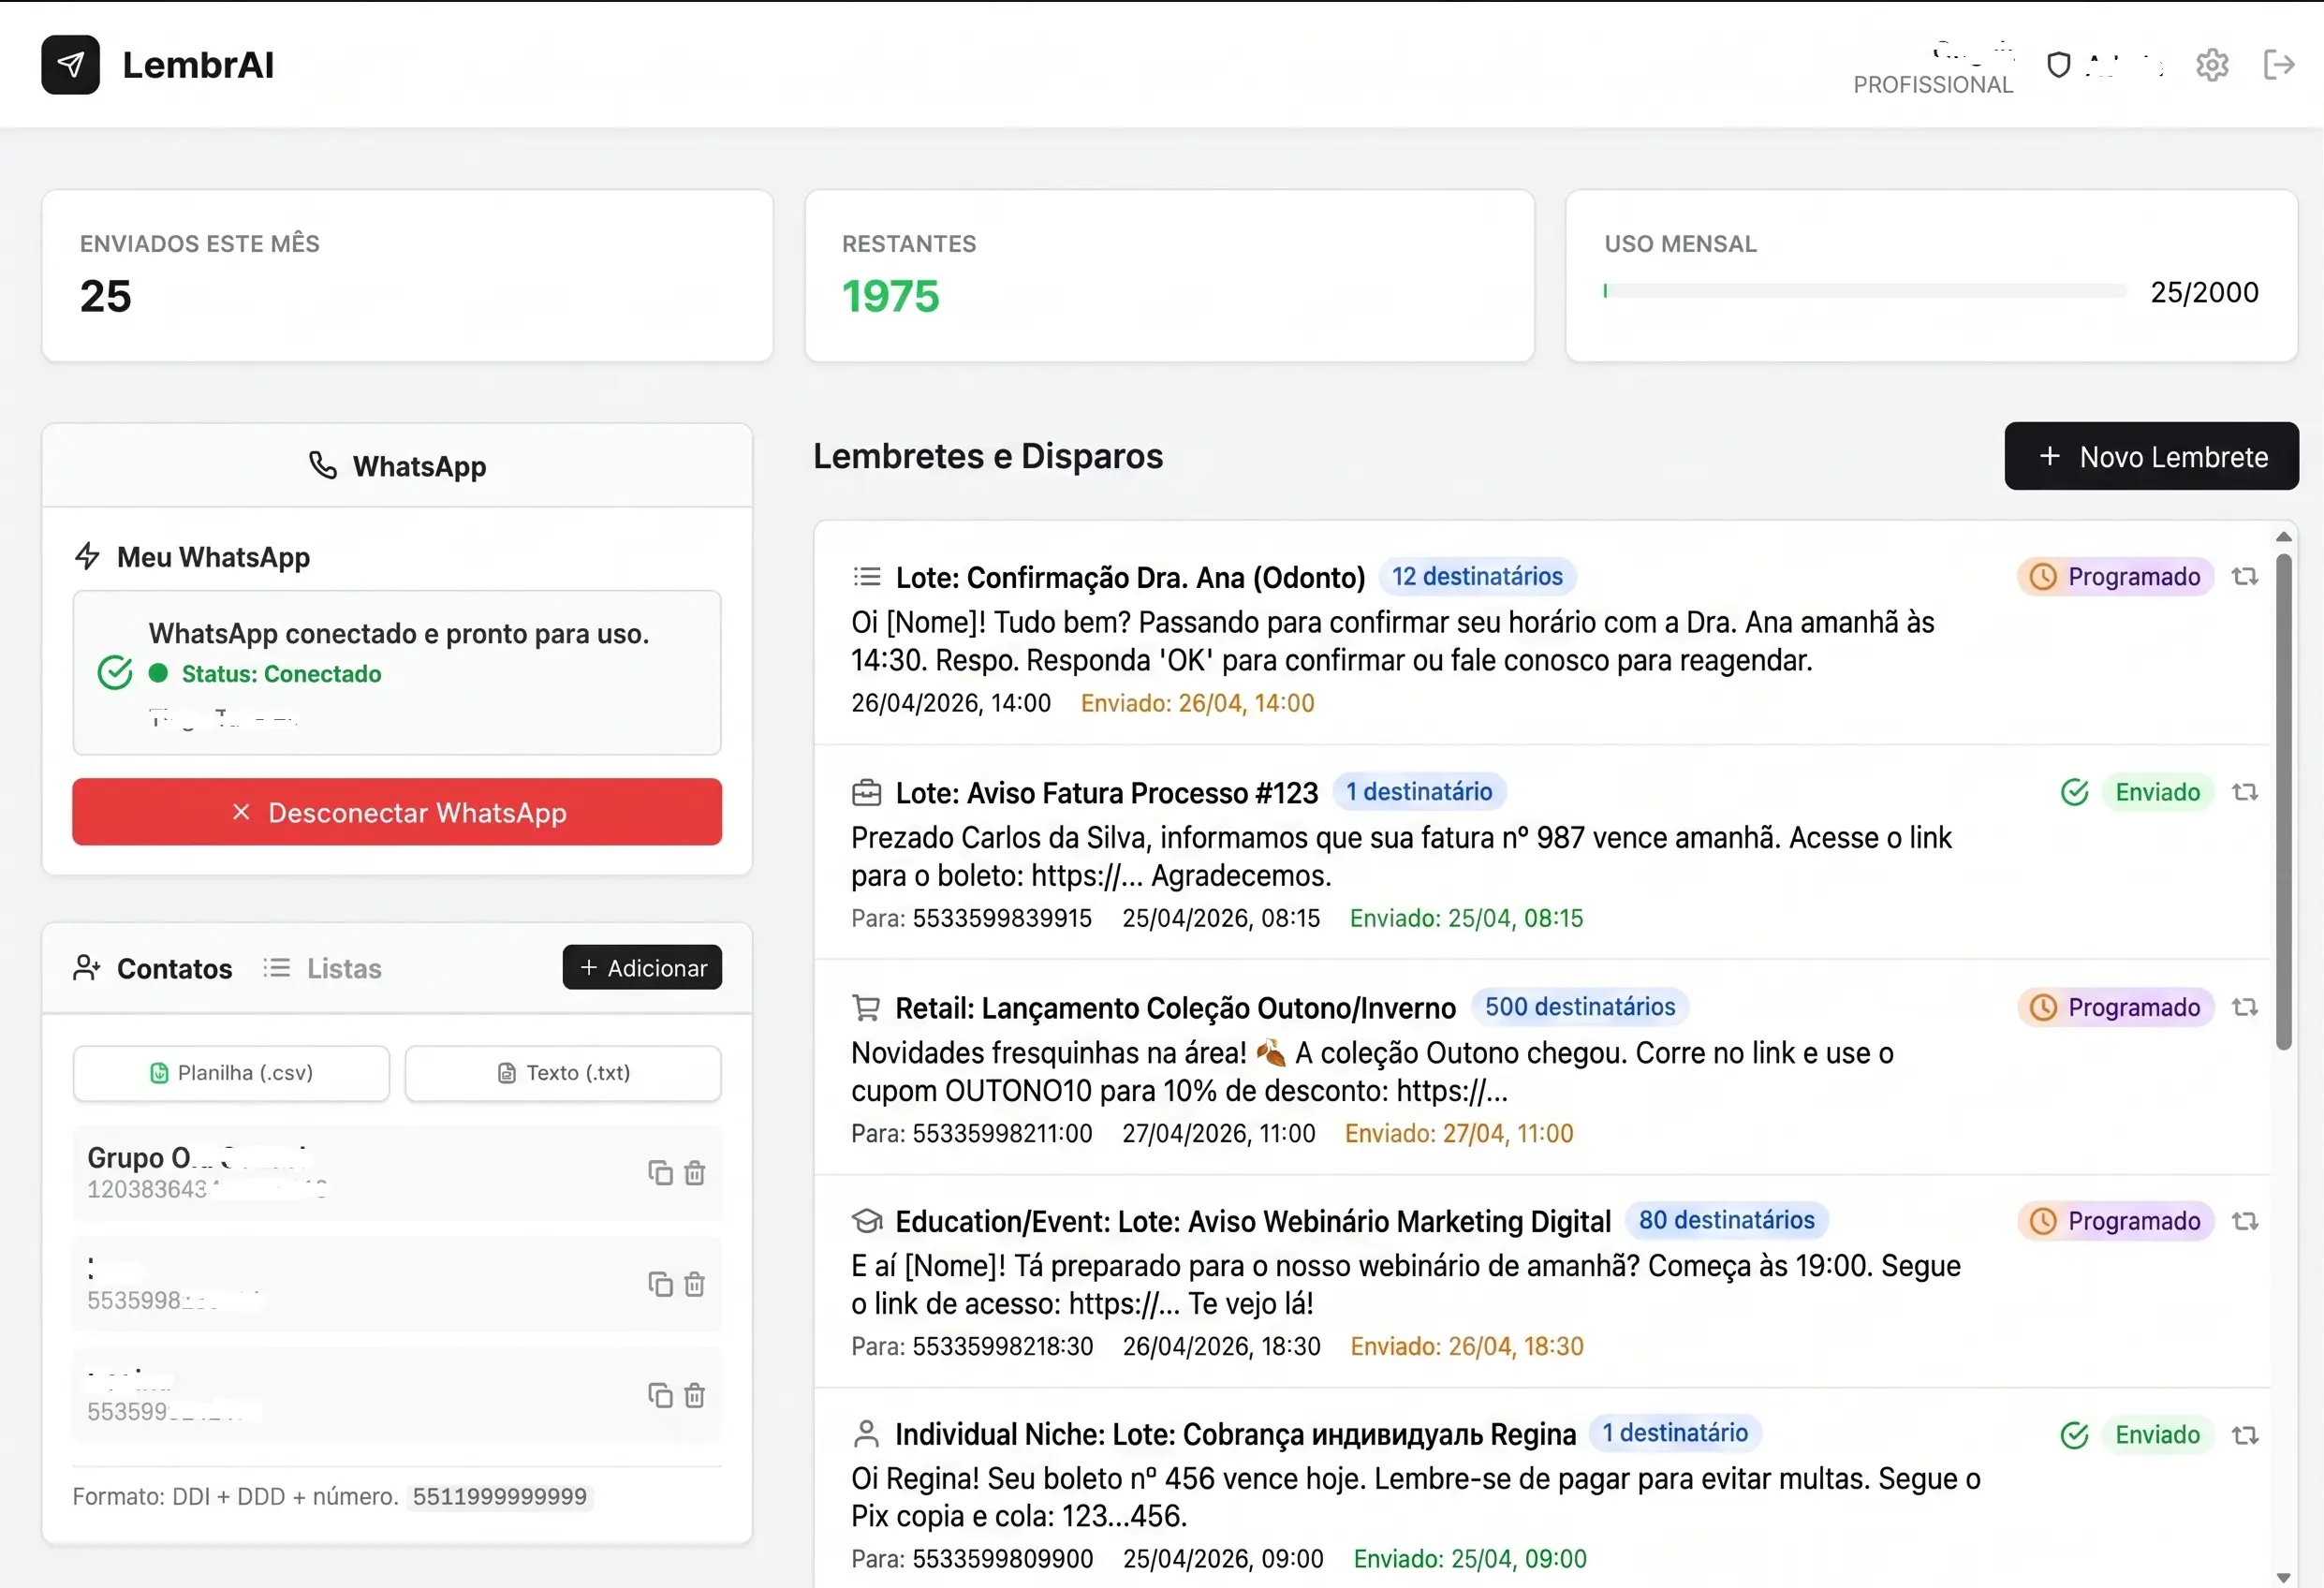Screen dimensions: 2324x1588
Task: Open settings via the gear icon
Action: click(x=2212, y=65)
